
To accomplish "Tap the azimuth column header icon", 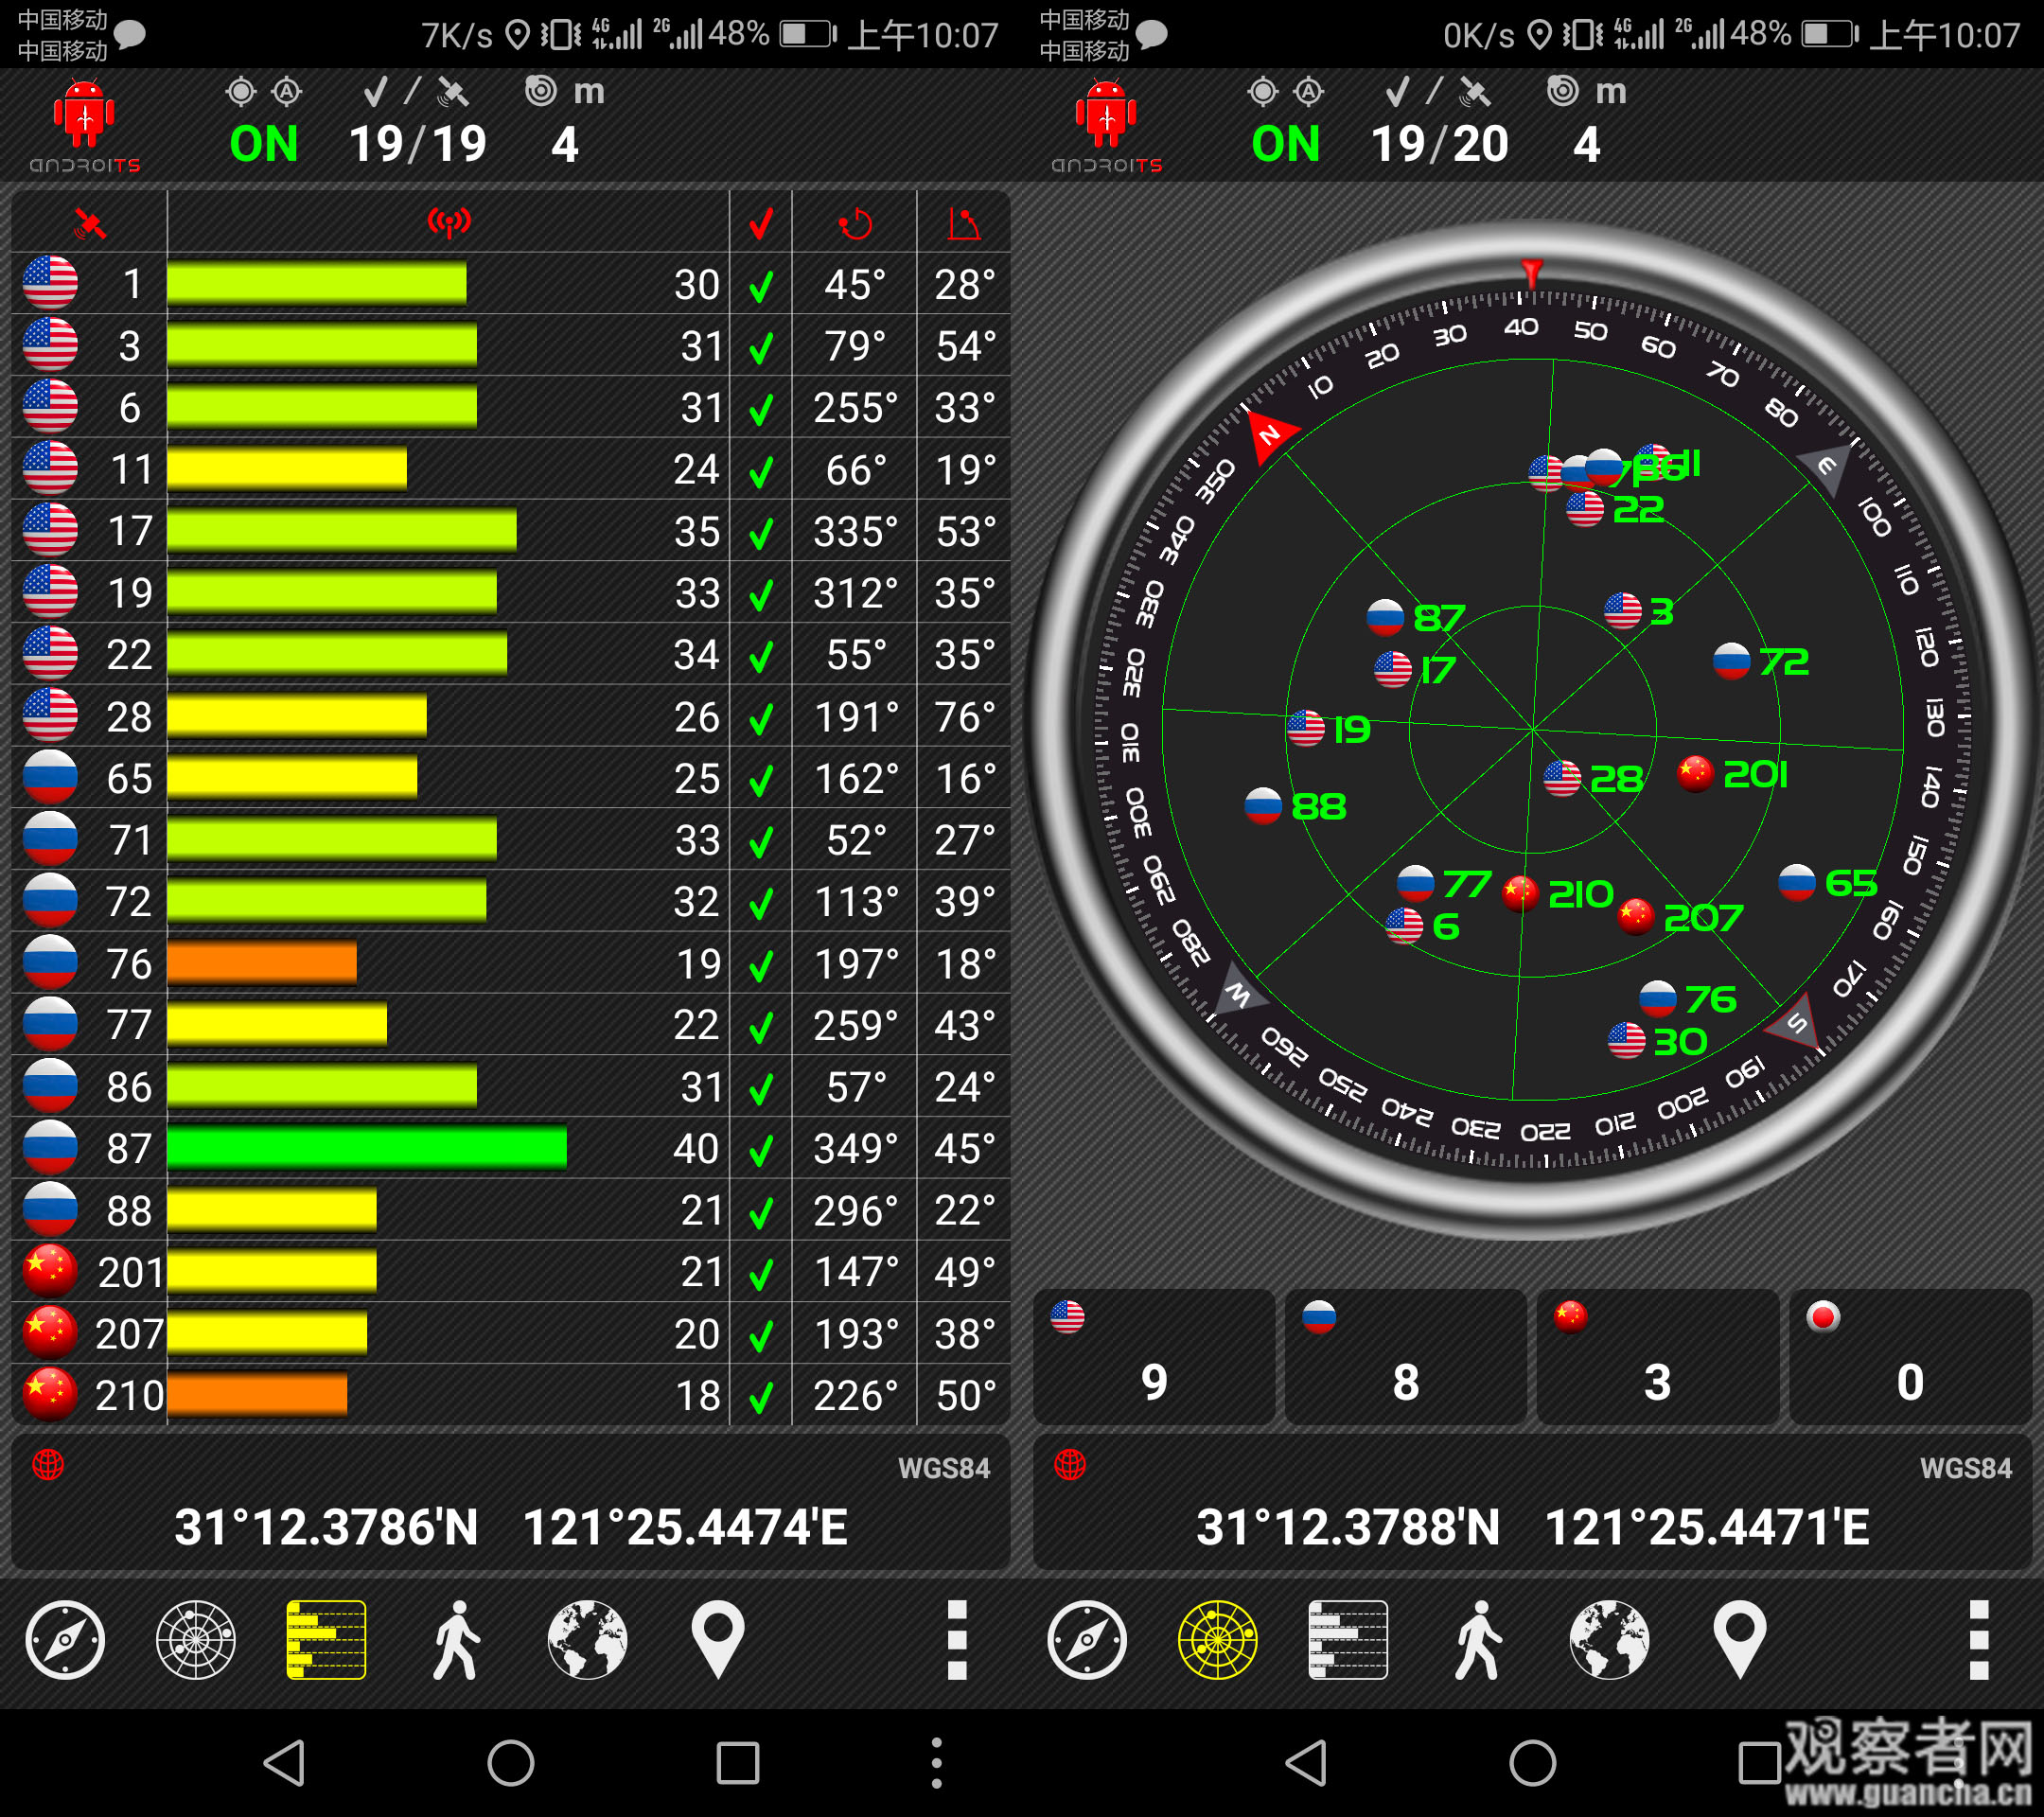I will tap(855, 223).
